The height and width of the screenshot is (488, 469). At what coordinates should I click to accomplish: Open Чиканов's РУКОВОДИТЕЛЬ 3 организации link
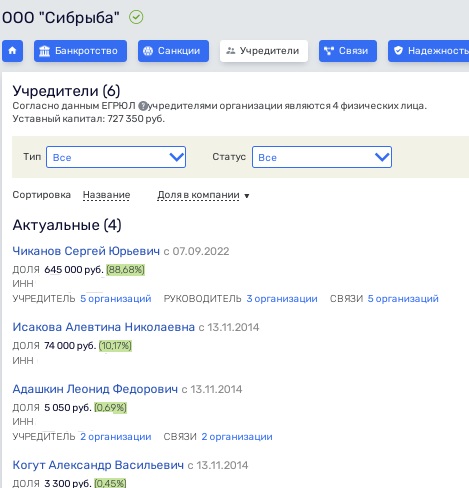[282, 298]
